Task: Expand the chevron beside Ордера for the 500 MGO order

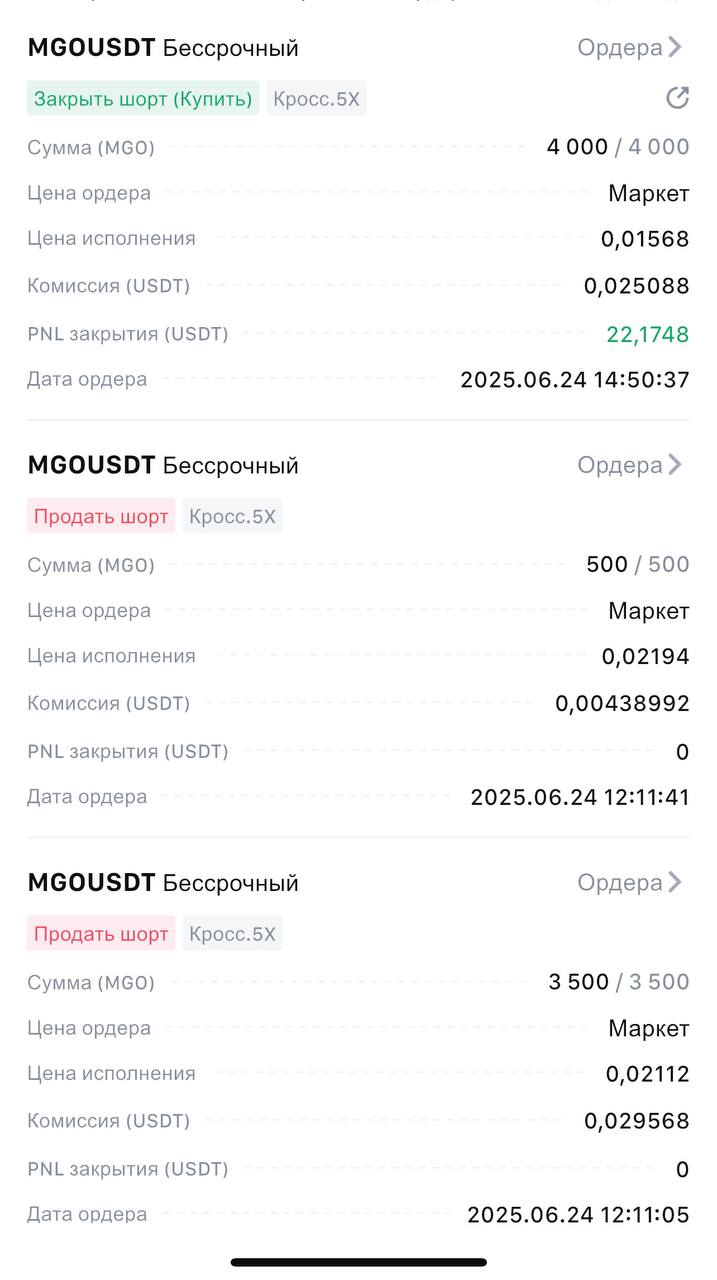Action: [676, 465]
